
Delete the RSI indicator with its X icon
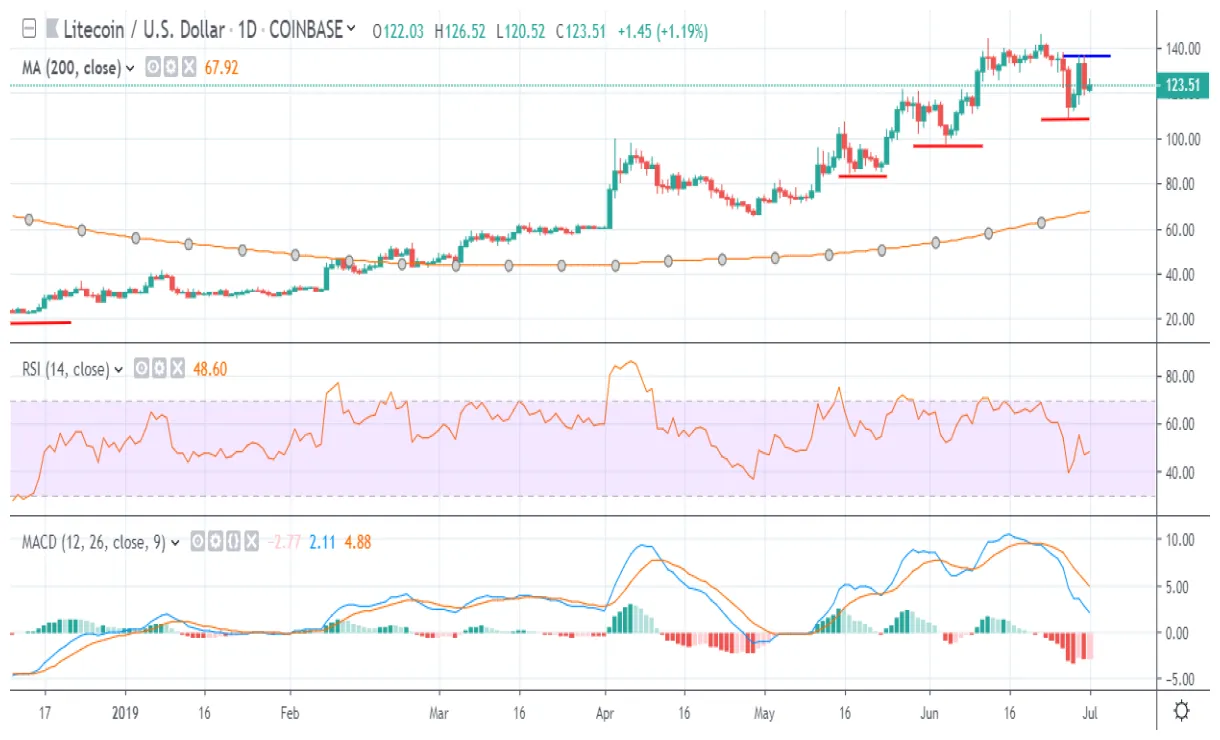[177, 368]
